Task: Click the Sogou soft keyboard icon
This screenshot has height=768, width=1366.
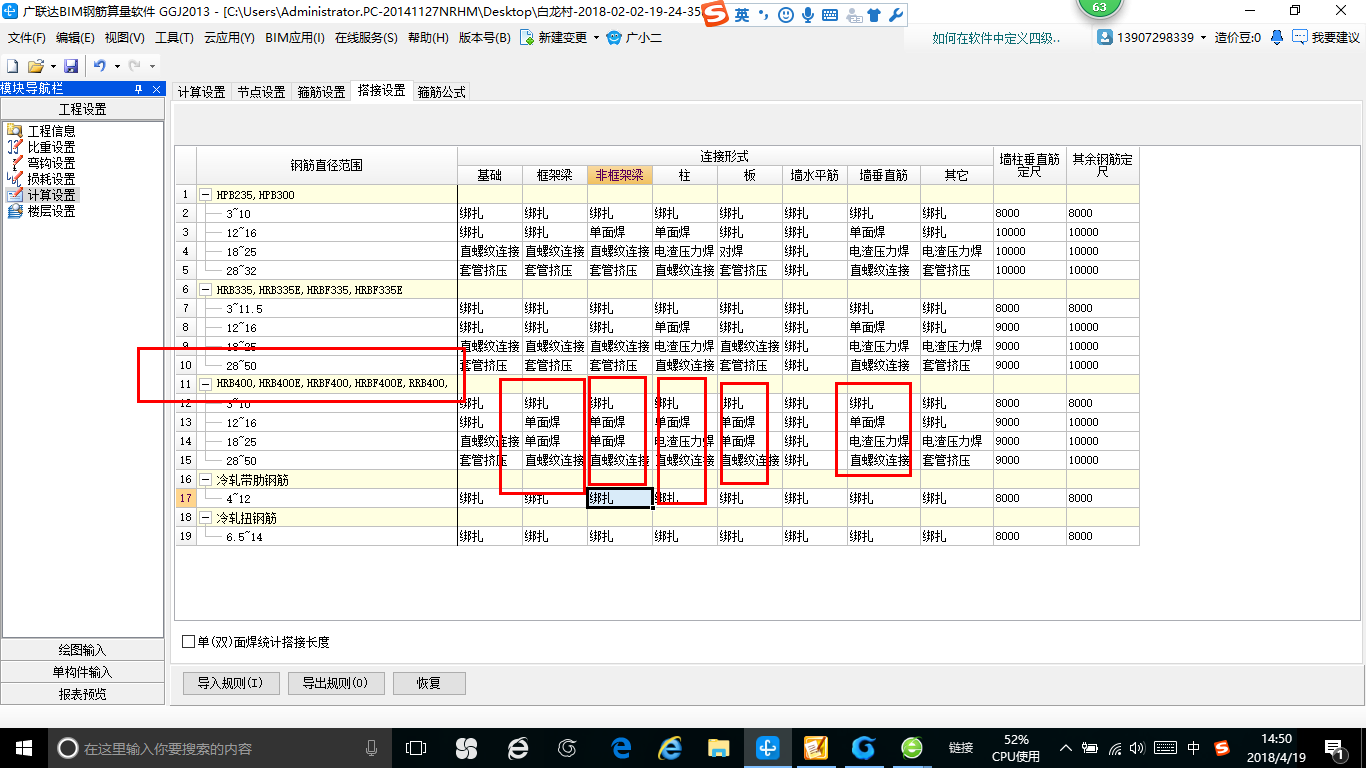Action: (830, 15)
